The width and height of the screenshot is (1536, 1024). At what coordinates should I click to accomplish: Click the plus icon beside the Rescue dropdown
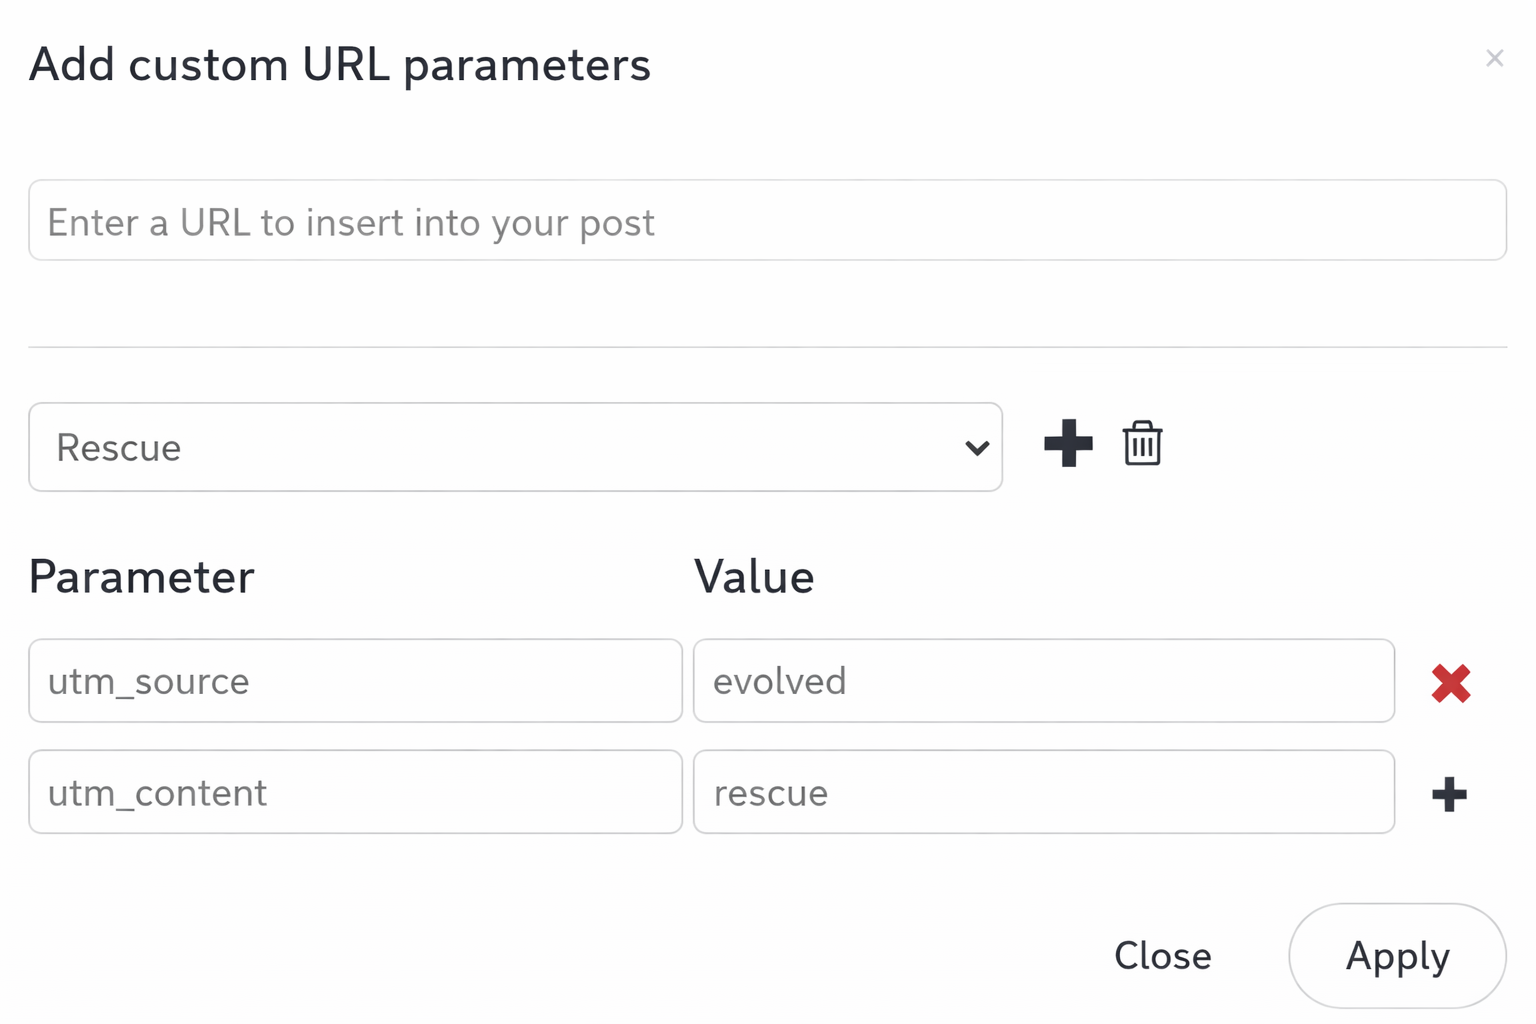[1068, 444]
